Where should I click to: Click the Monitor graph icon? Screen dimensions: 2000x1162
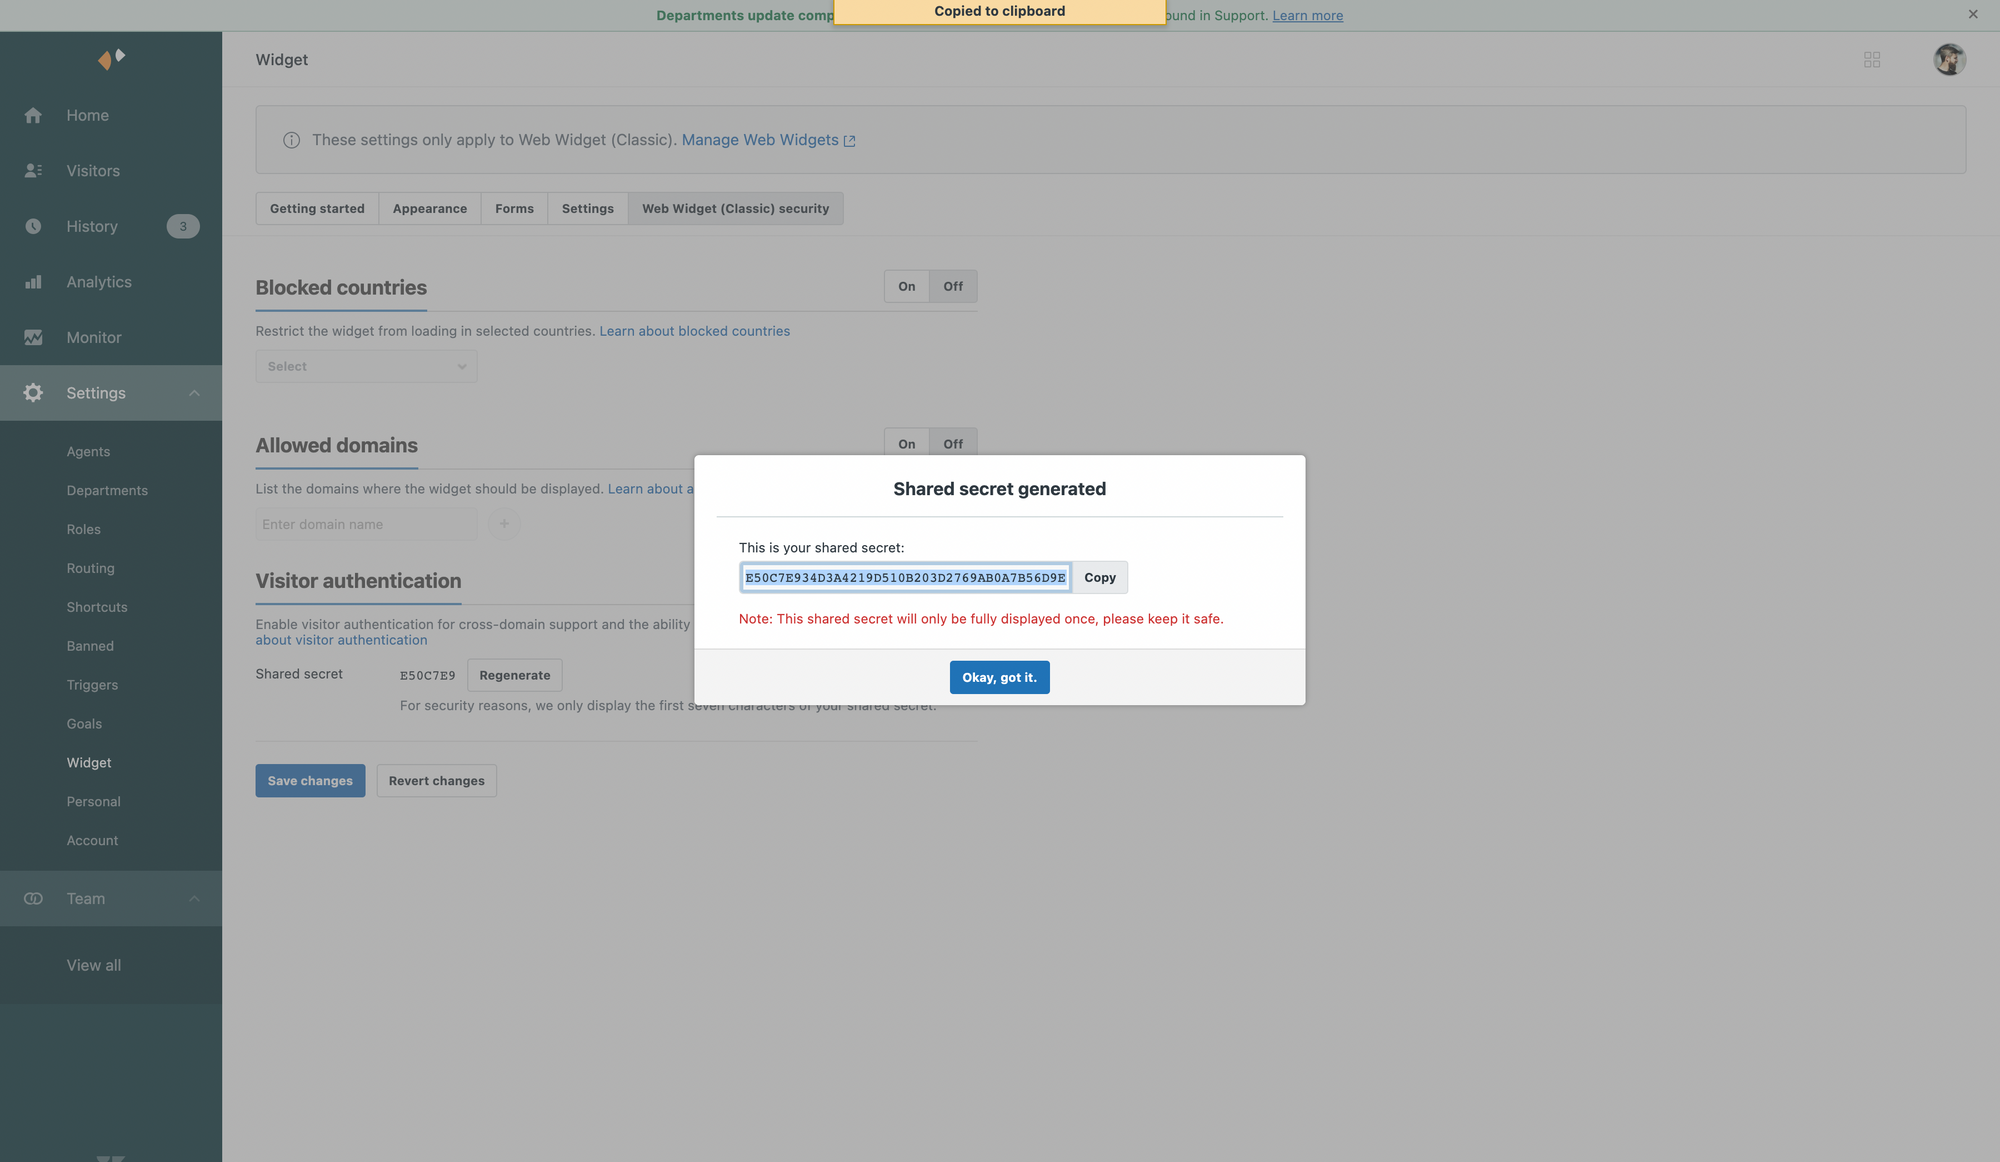click(33, 338)
